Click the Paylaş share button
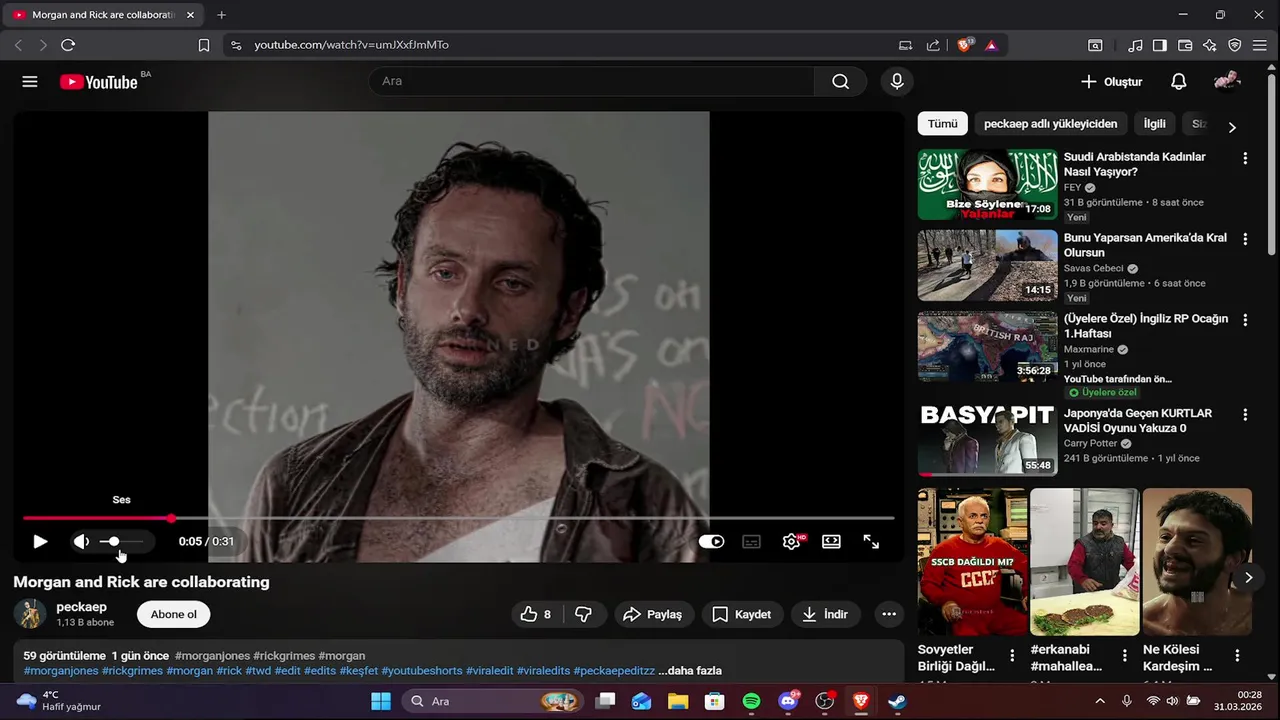 coord(652,615)
